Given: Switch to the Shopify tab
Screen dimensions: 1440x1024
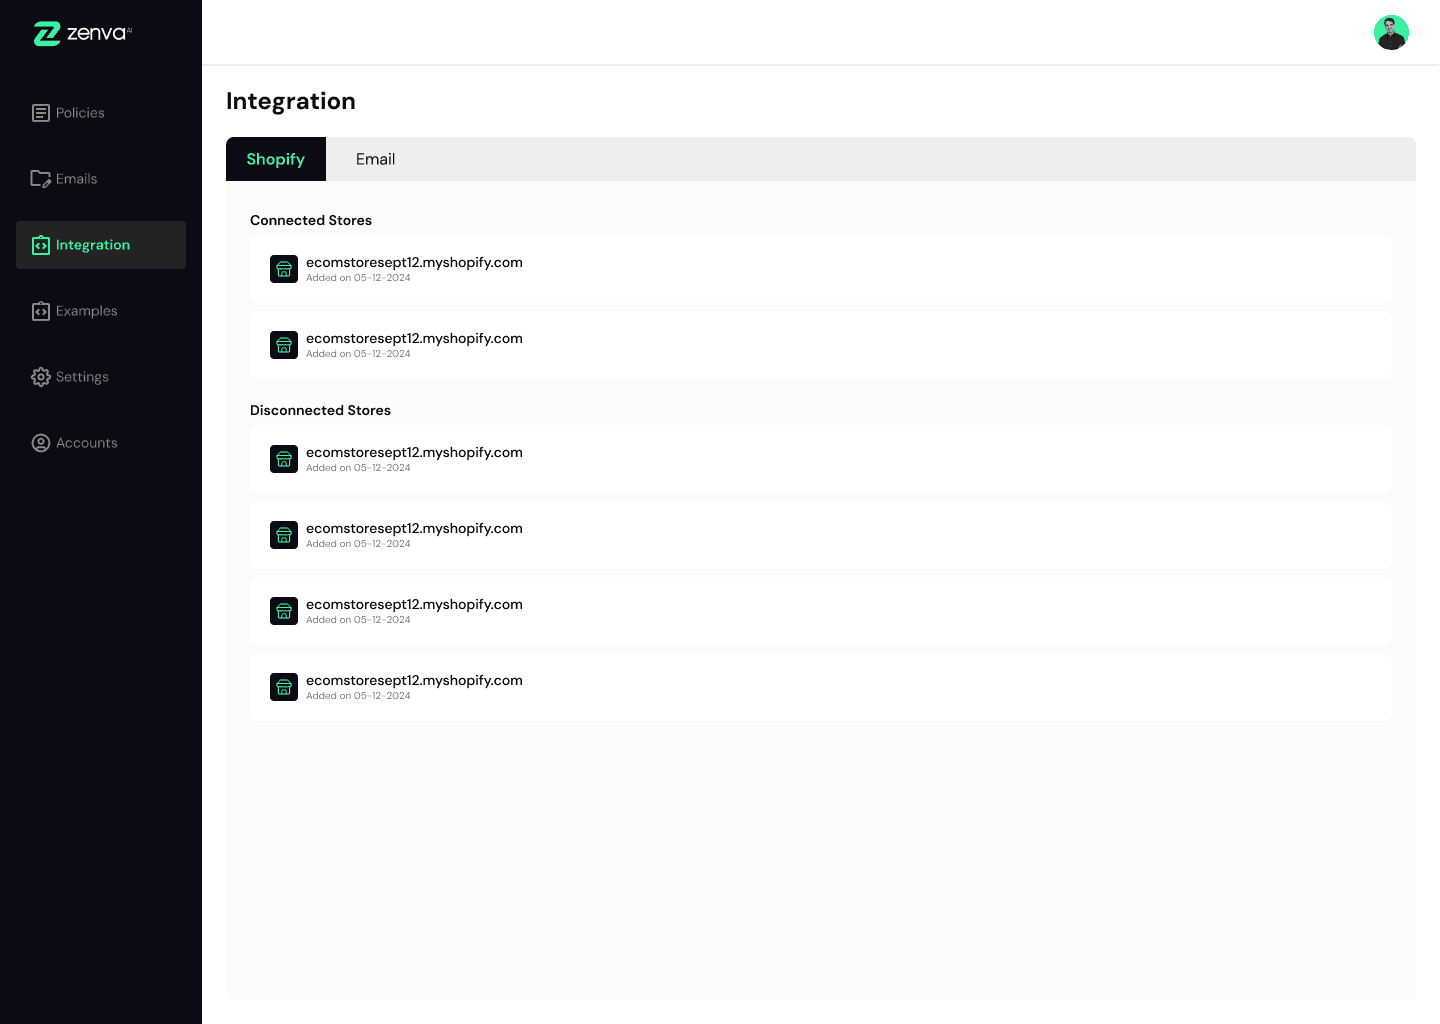Looking at the screenshot, I should (x=276, y=159).
